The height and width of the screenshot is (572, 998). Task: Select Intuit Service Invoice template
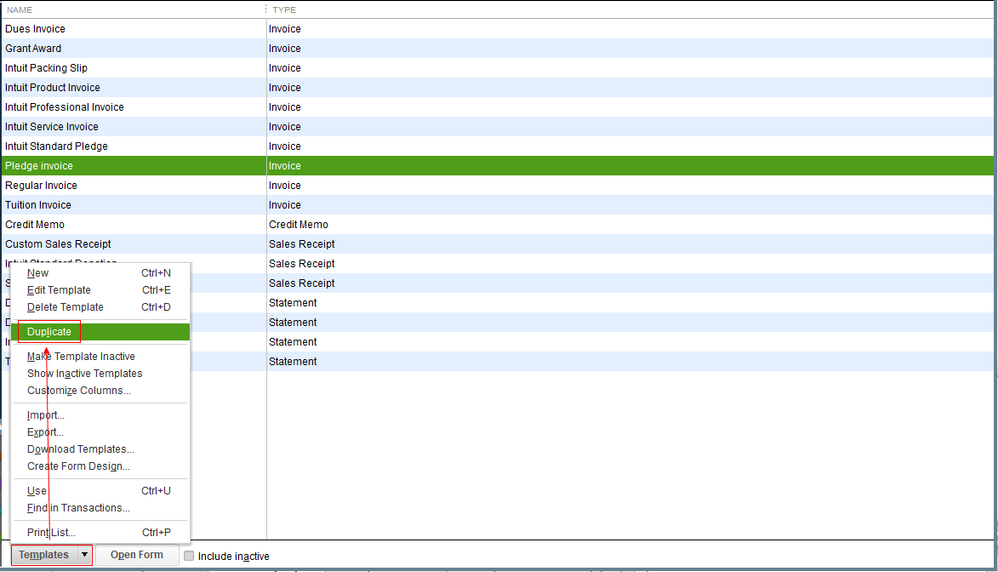(52, 127)
